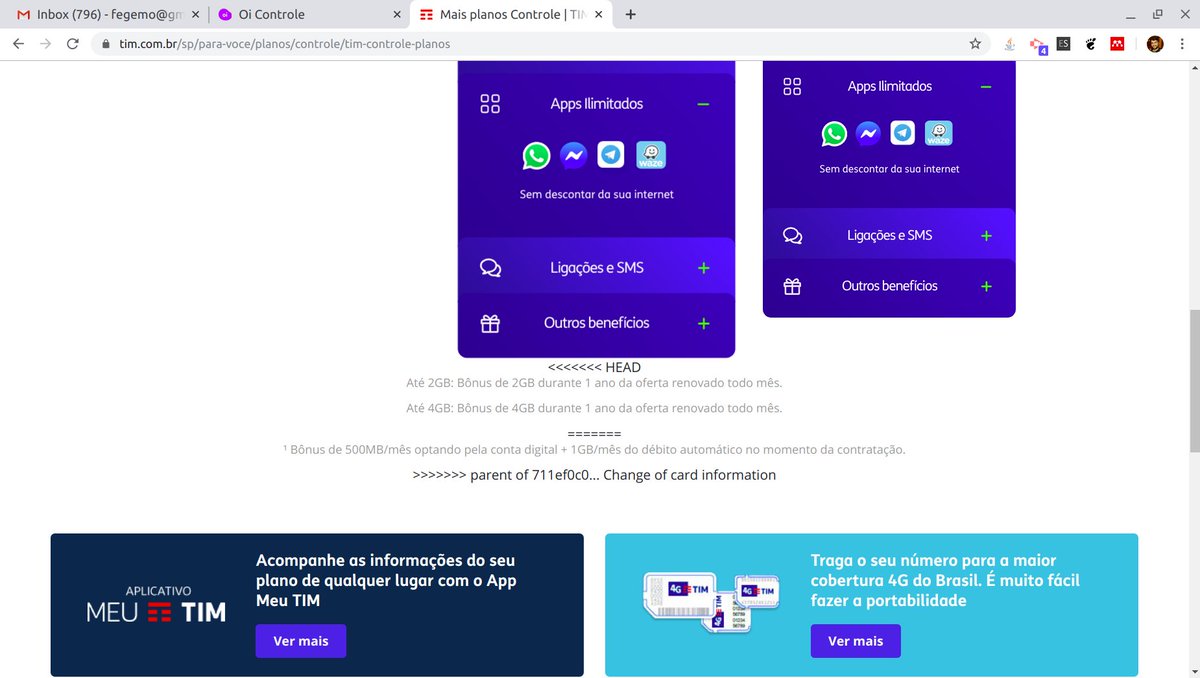Click 'Acompanhe as informações do seu plano' heading

(x=386, y=580)
